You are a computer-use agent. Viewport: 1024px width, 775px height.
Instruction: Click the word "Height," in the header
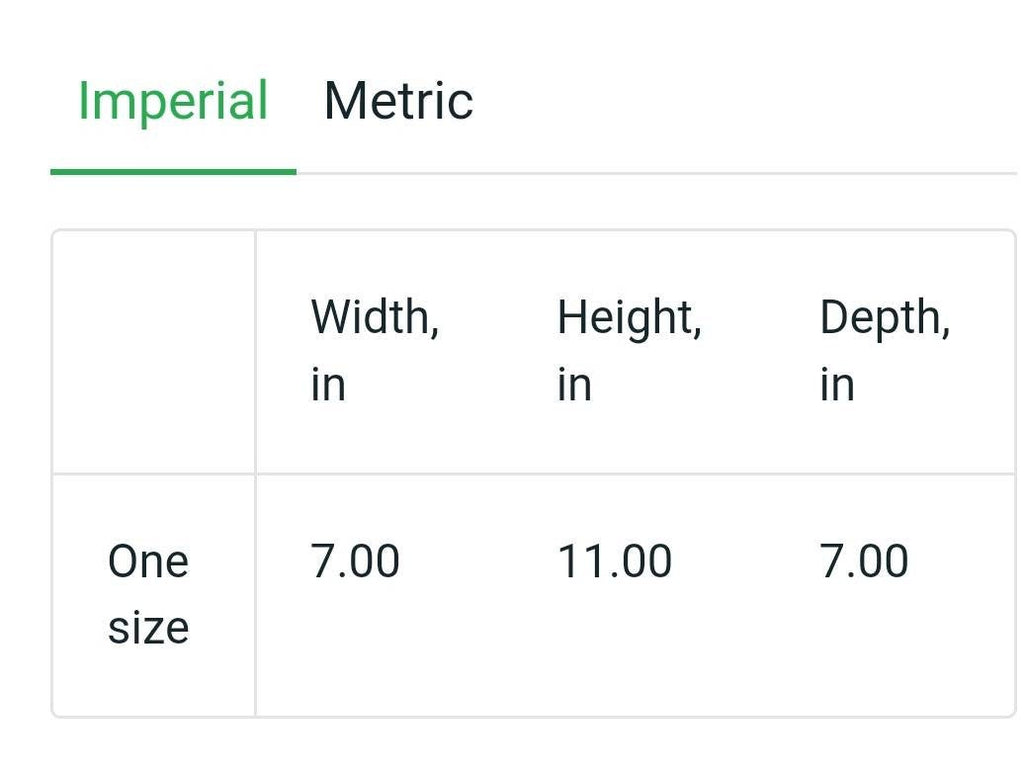click(x=629, y=318)
